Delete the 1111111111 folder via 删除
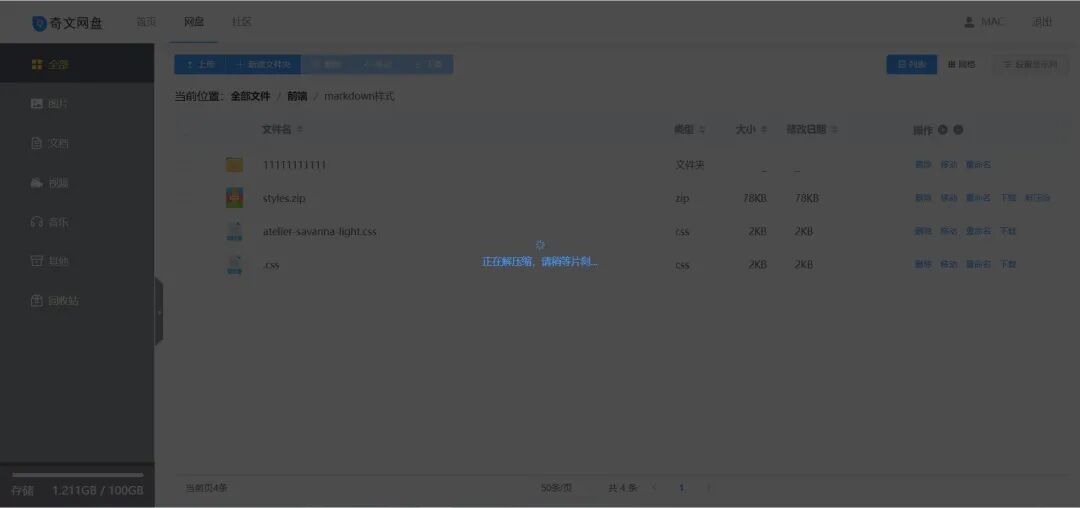The height and width of the screenshot is (508, 1080). point(923,165)
